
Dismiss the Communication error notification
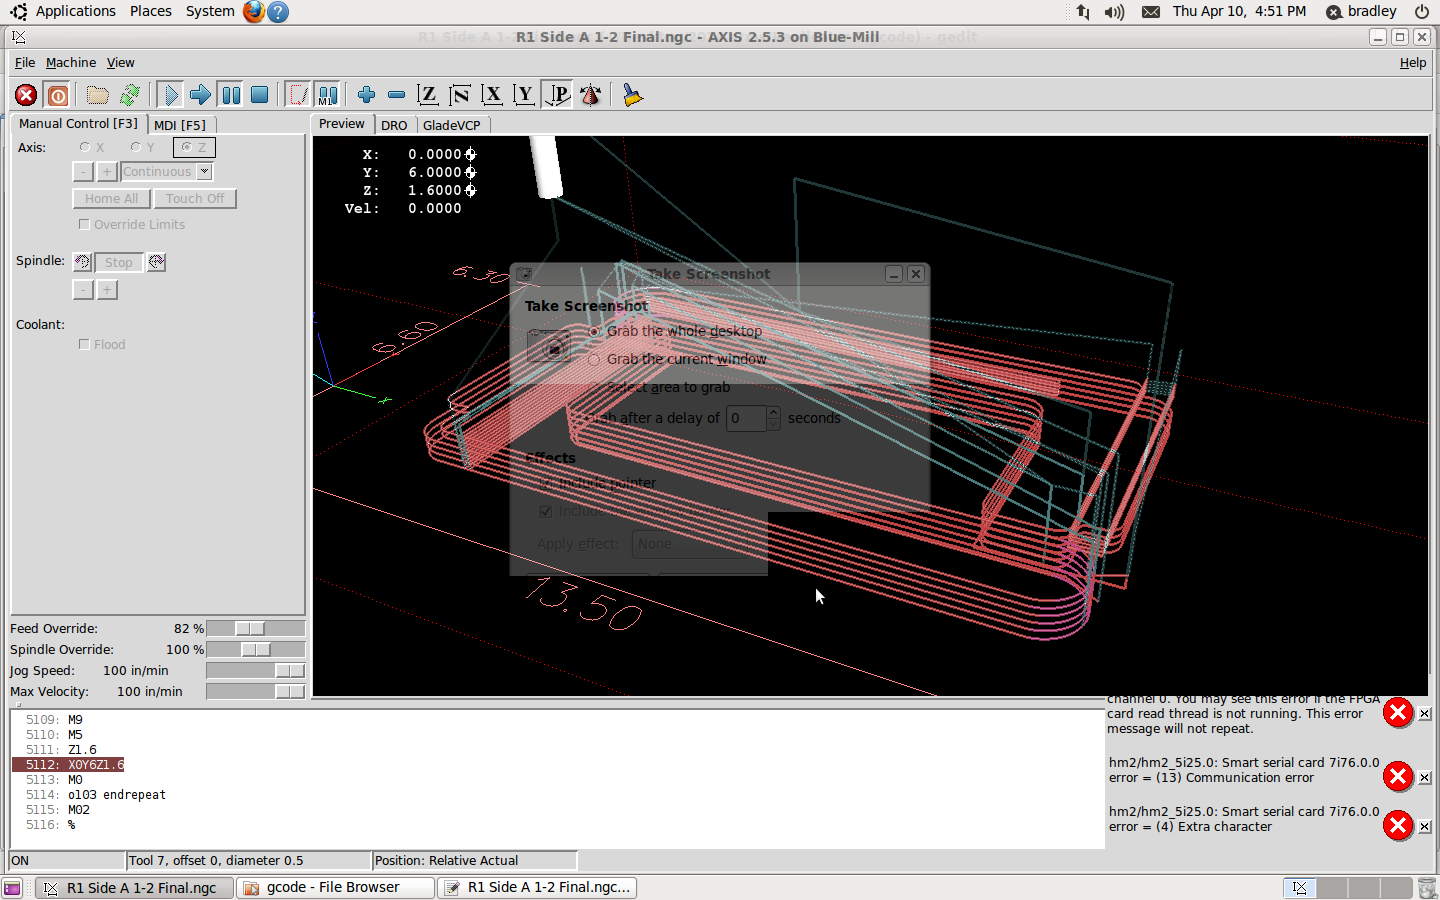point(1425,777)
